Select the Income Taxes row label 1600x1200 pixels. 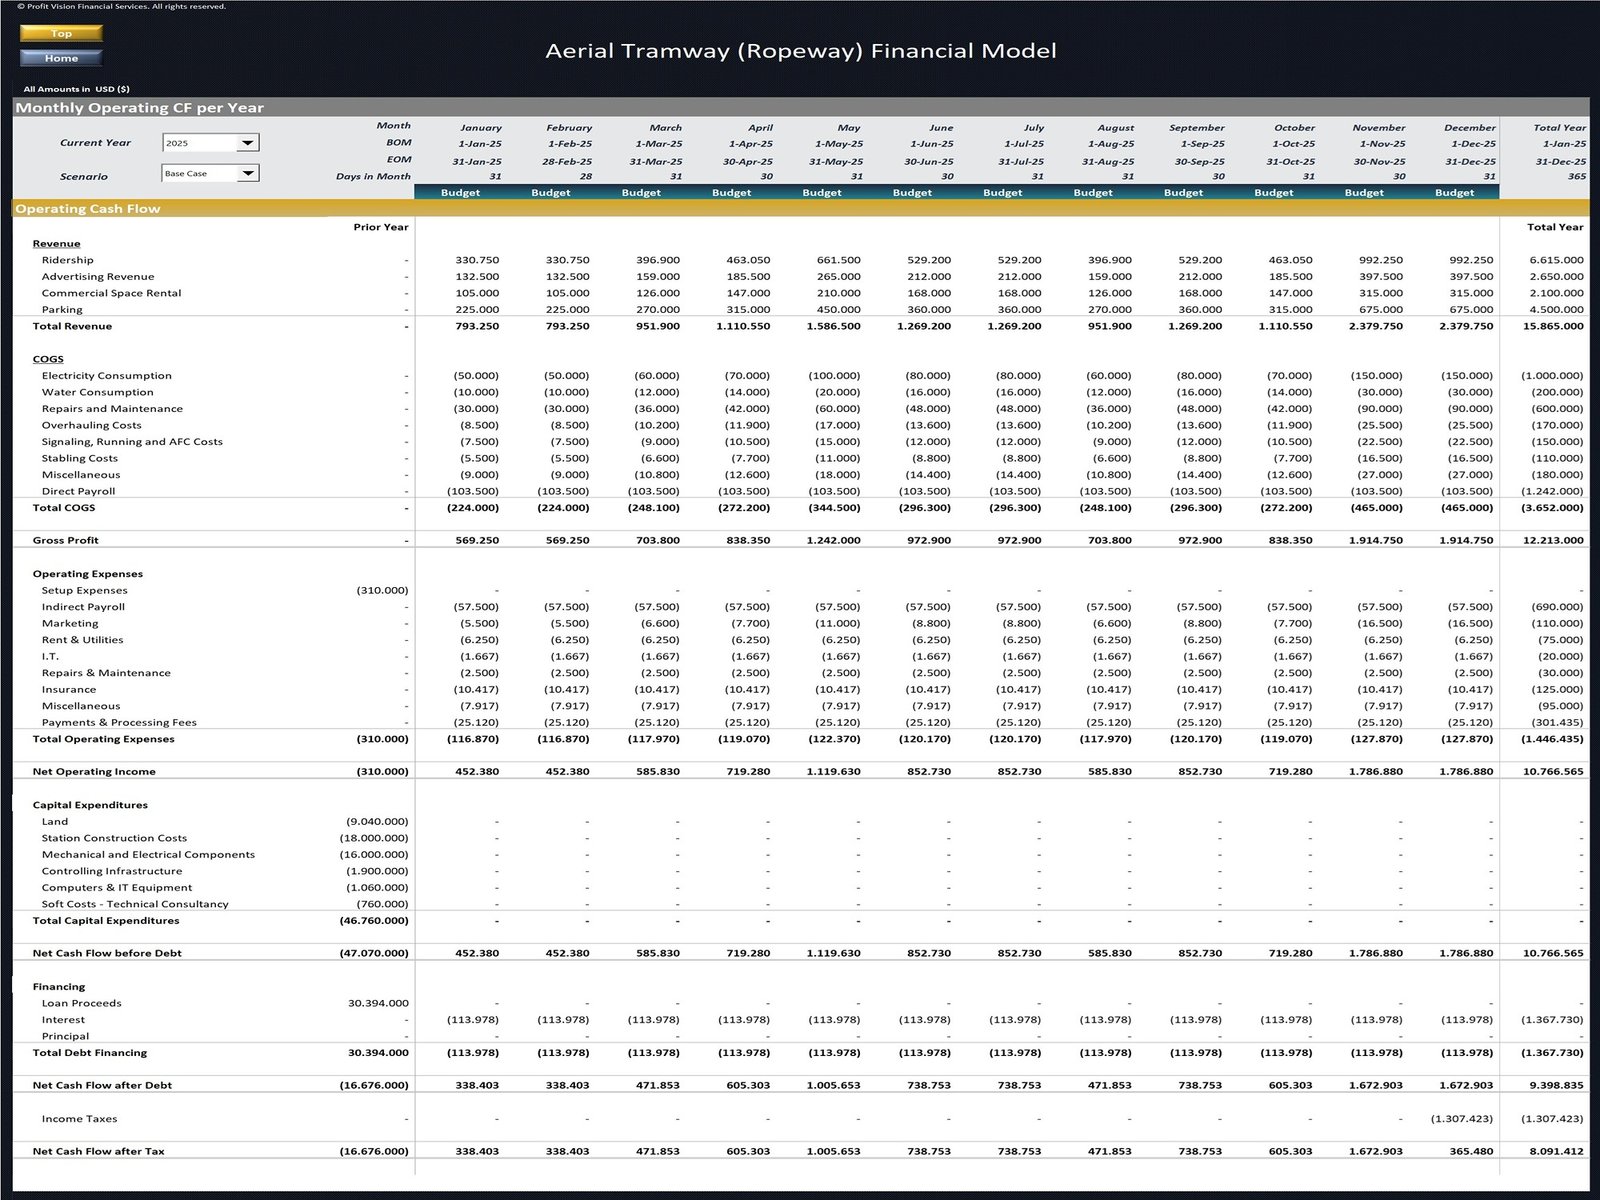click(x=79, y=1118)
